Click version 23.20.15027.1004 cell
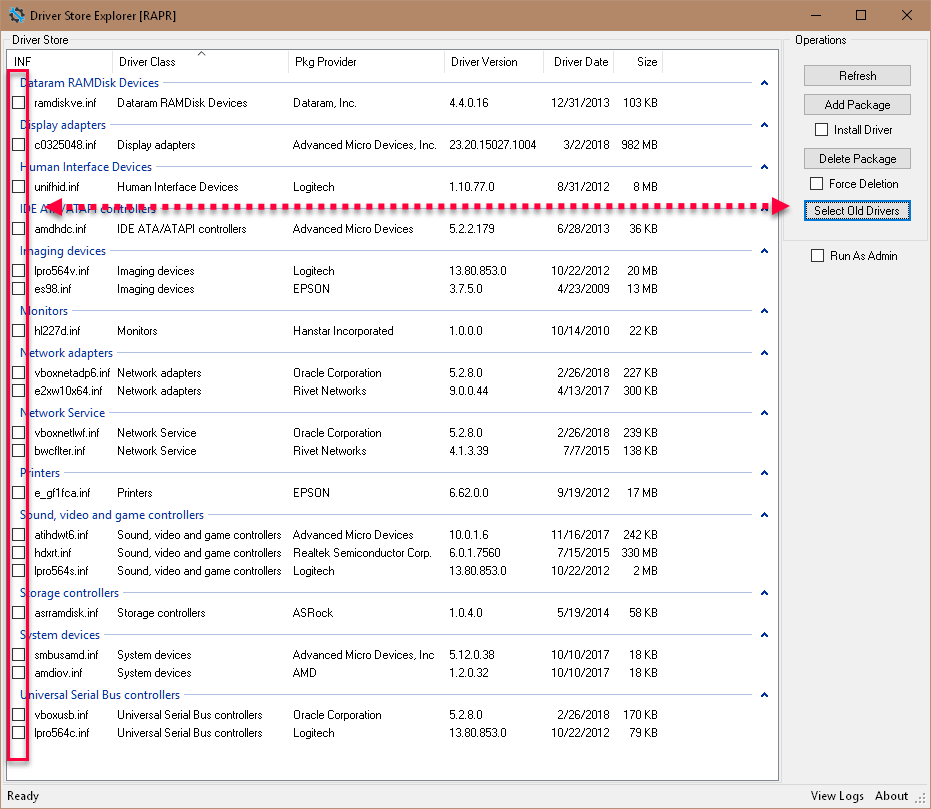This screenshot has width=931, height=809. tap(492, 145)
